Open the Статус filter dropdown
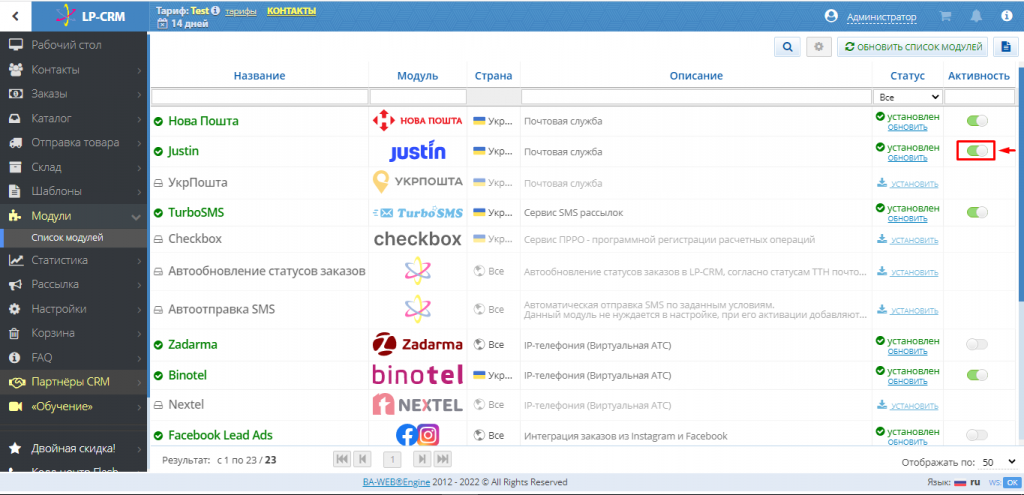 pyautogui.click(x=908, y=97)
